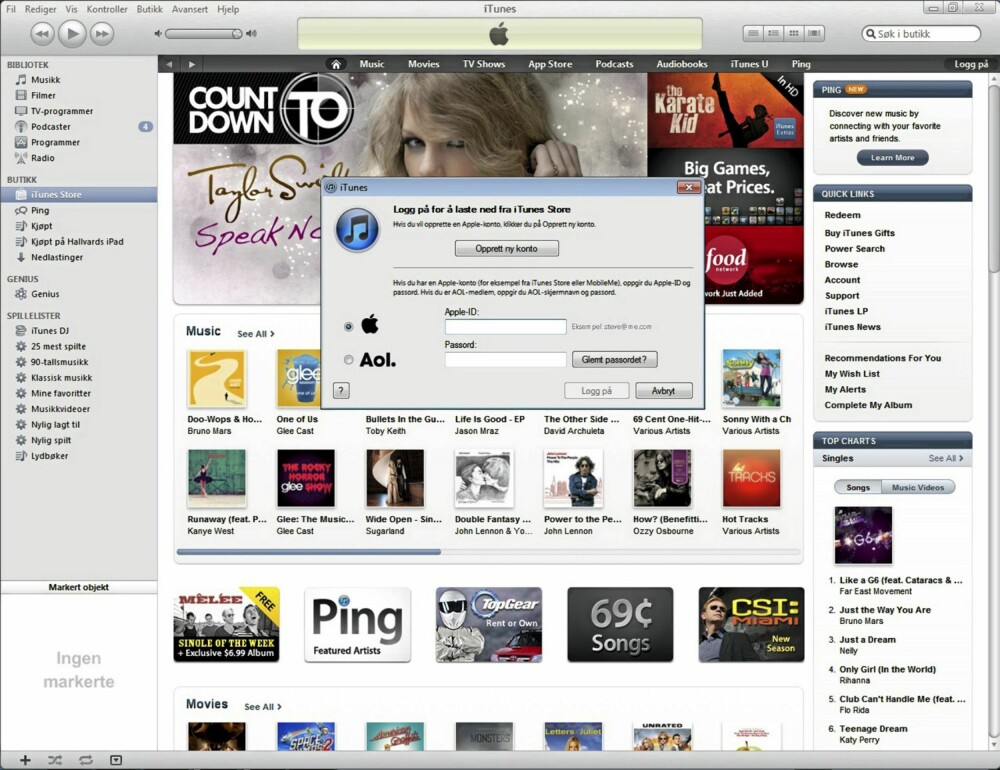Open the Ping Featured Artists banner
This screenshot has width=1000, height=770.
tap(357, 625)
